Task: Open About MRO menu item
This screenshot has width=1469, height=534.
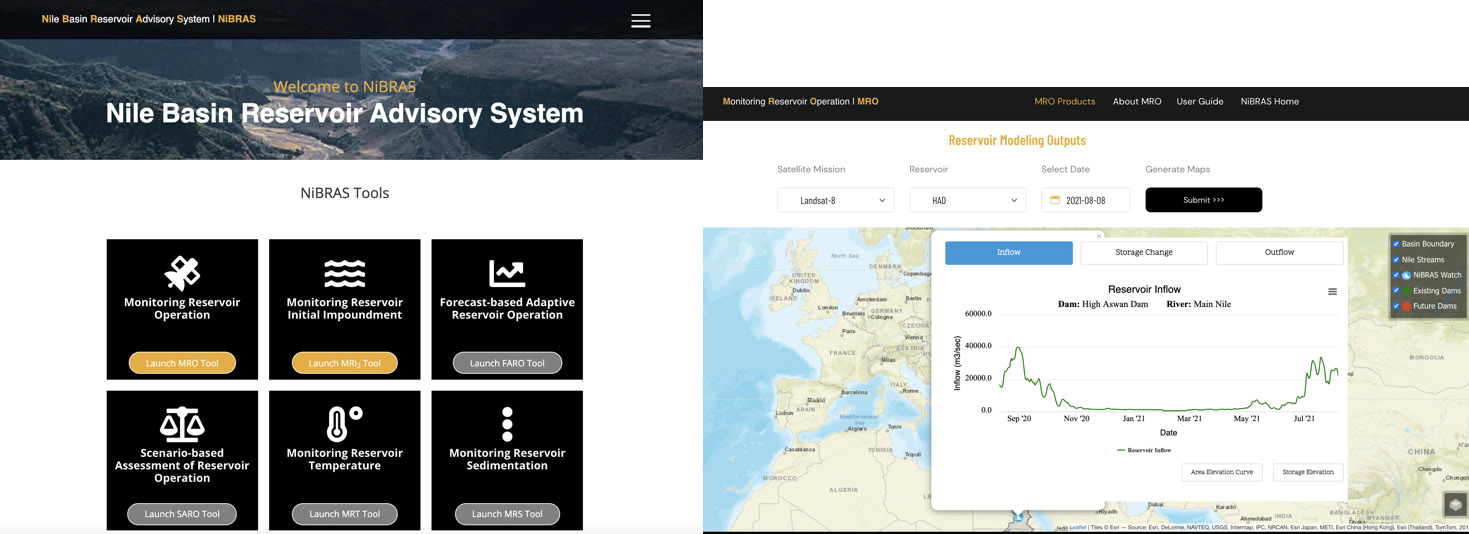Action: coord(1137,102)
